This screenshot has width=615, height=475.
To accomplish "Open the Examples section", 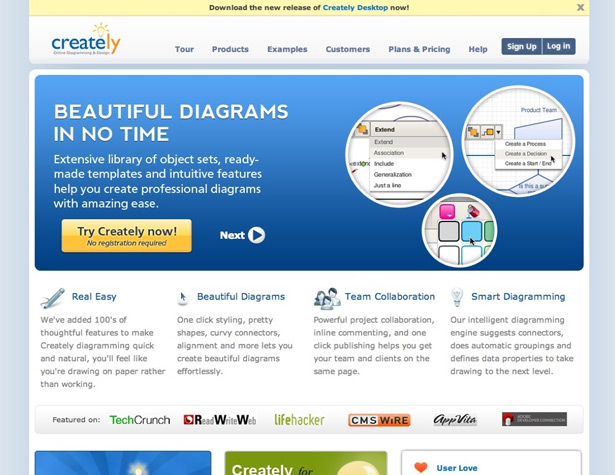I will (x=287, y=49).
